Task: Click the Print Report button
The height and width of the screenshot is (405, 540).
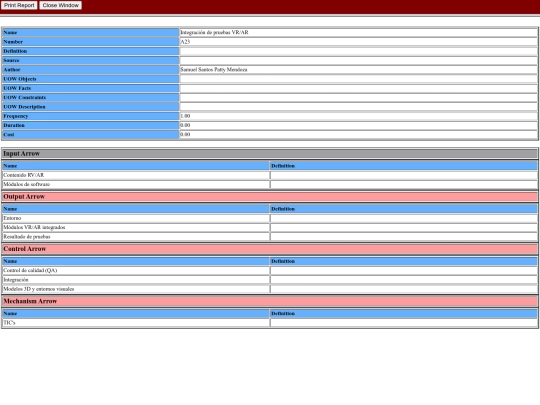Action: pyautogui.click(x=19, y=6)
